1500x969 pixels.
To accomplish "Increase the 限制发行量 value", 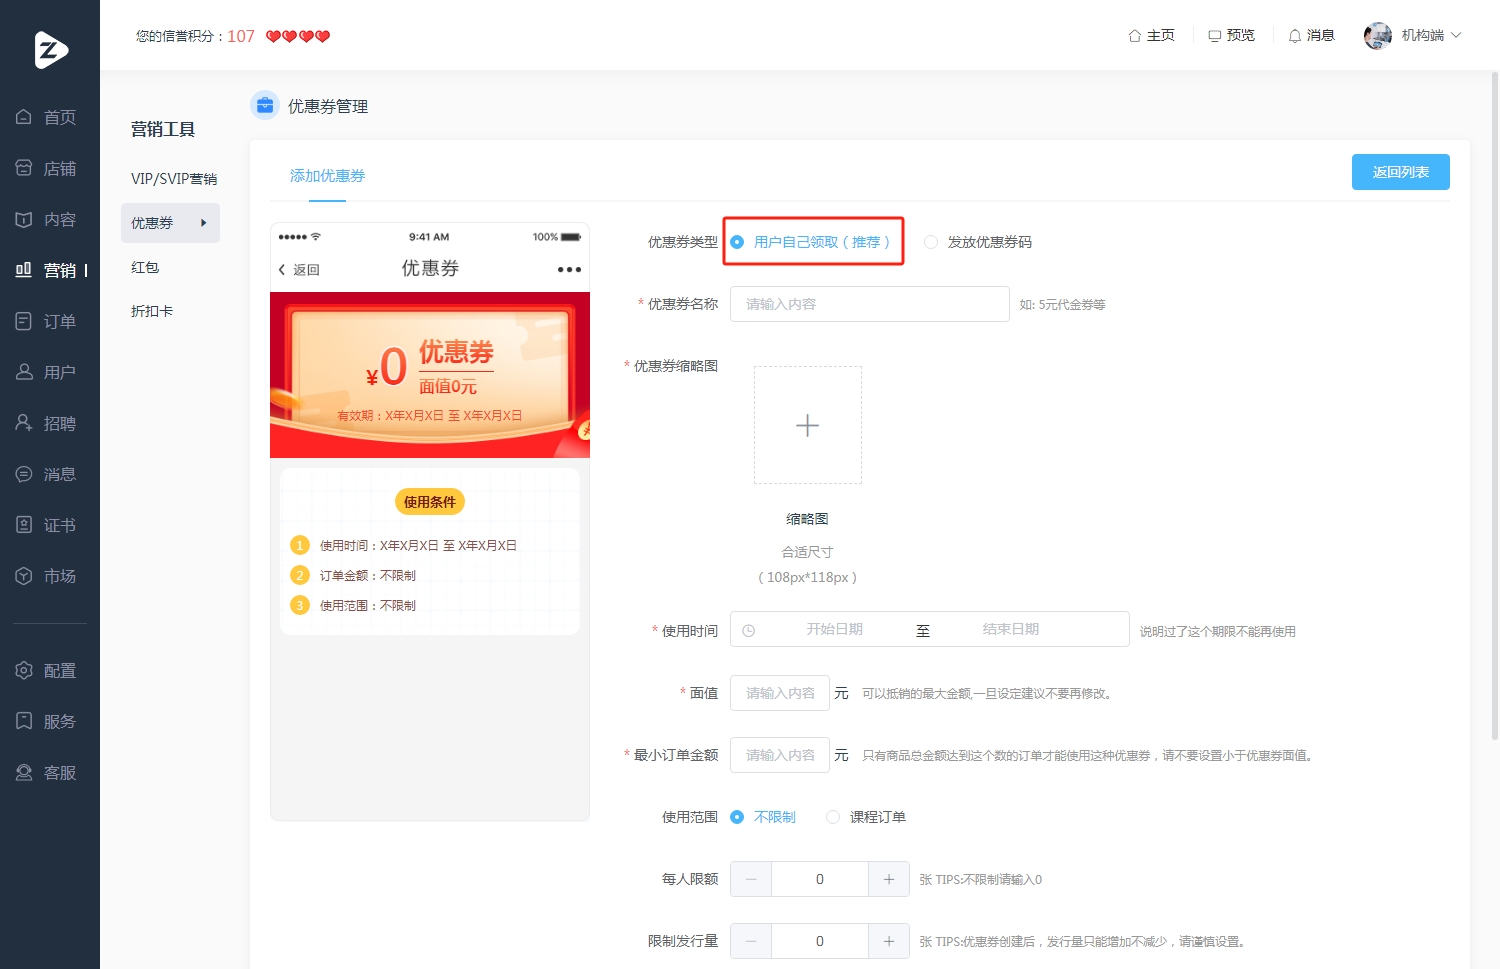I will point(889,941).
